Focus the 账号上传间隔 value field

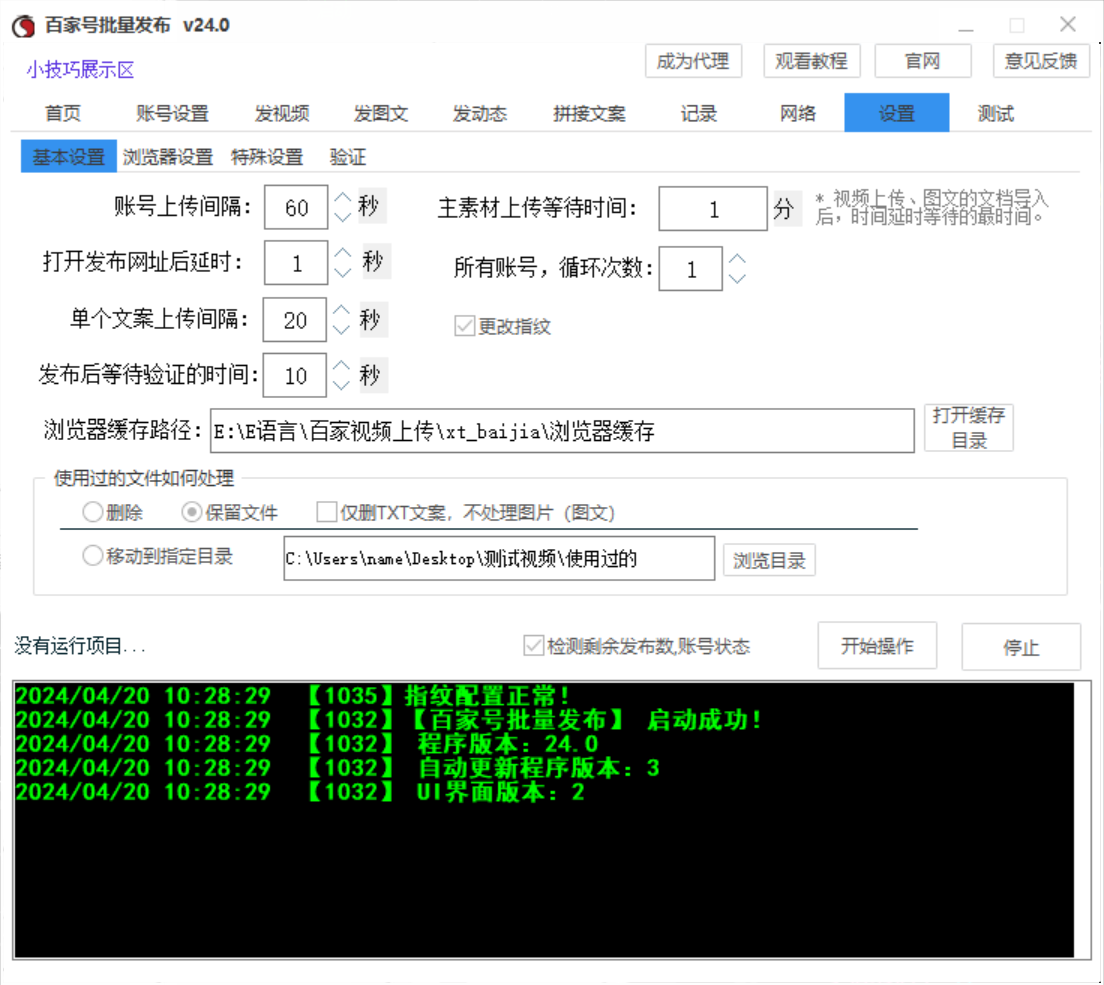pos(296,207)
